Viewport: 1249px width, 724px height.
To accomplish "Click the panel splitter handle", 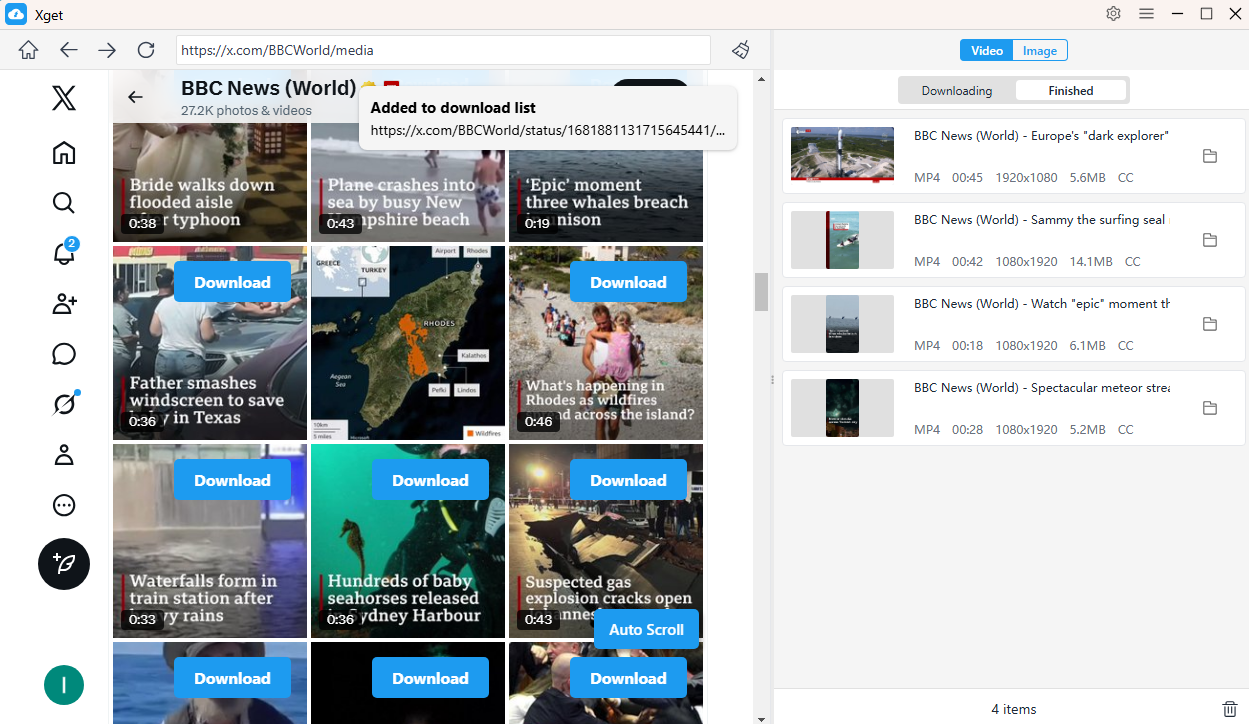I will [x=771, y=380].
